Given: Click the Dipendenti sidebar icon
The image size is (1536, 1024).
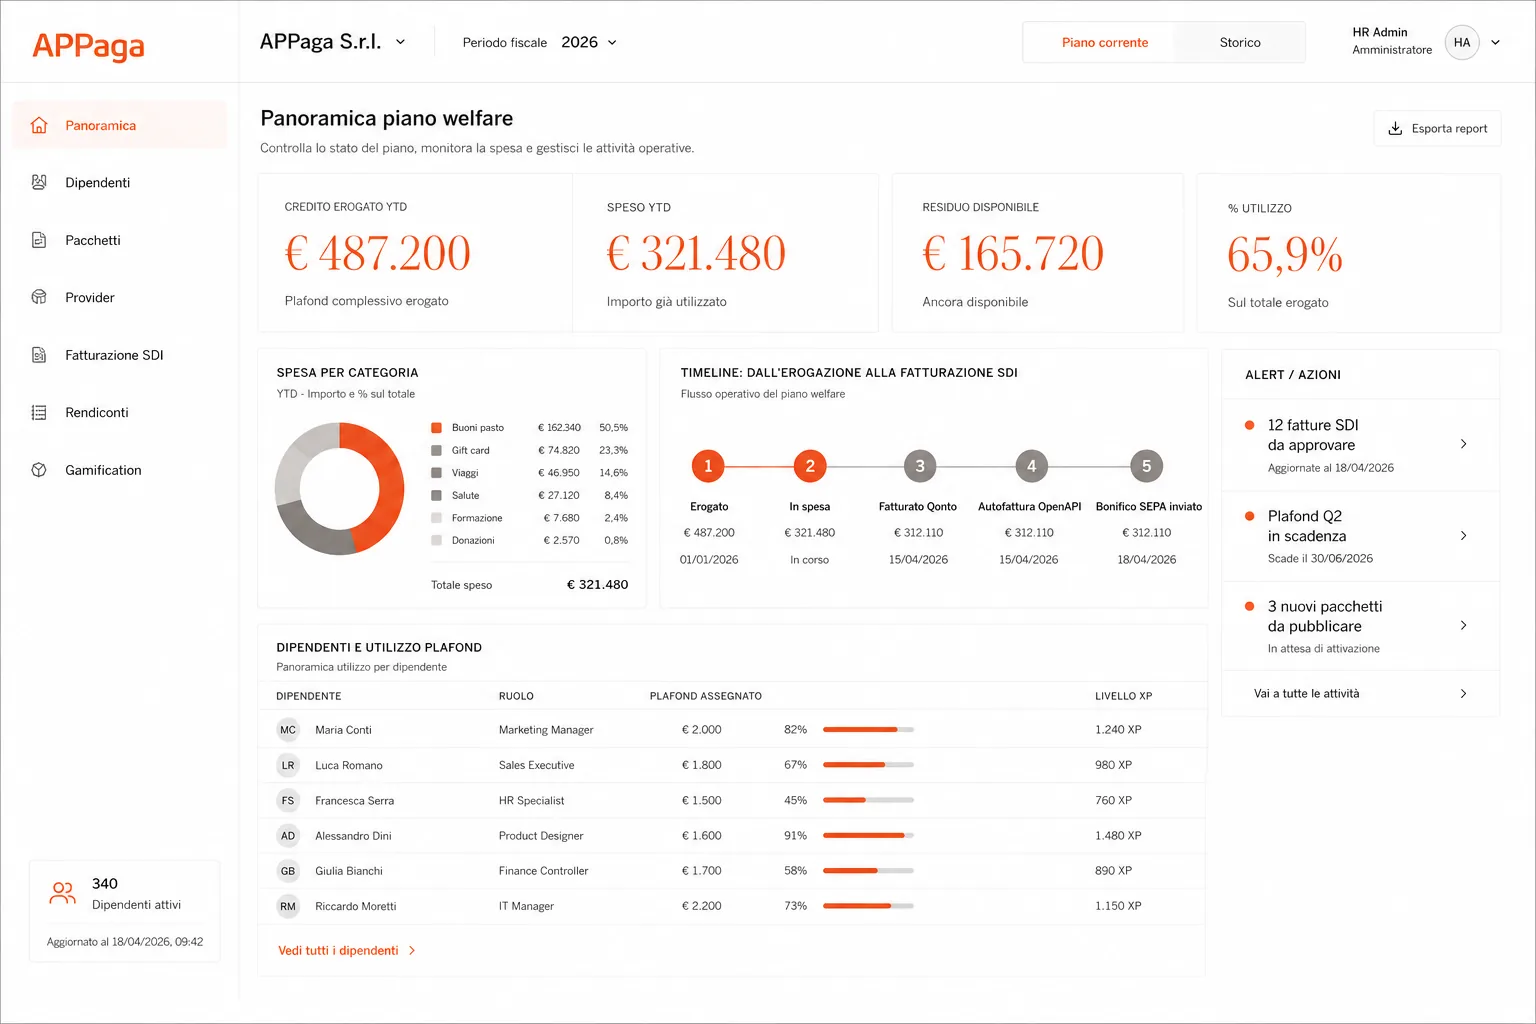Looking at the screenshot, I should 39,182.
